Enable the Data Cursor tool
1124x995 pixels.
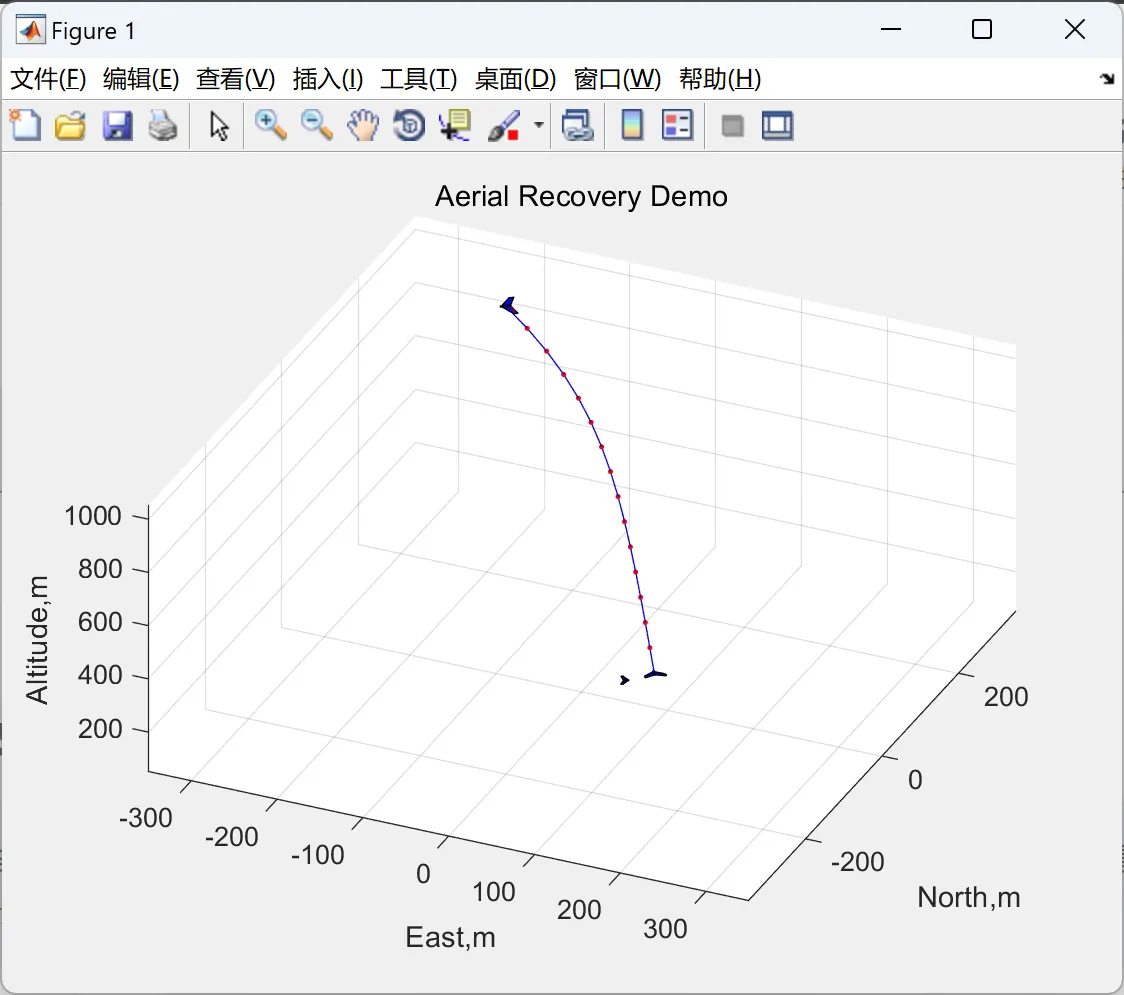(455, 125)
